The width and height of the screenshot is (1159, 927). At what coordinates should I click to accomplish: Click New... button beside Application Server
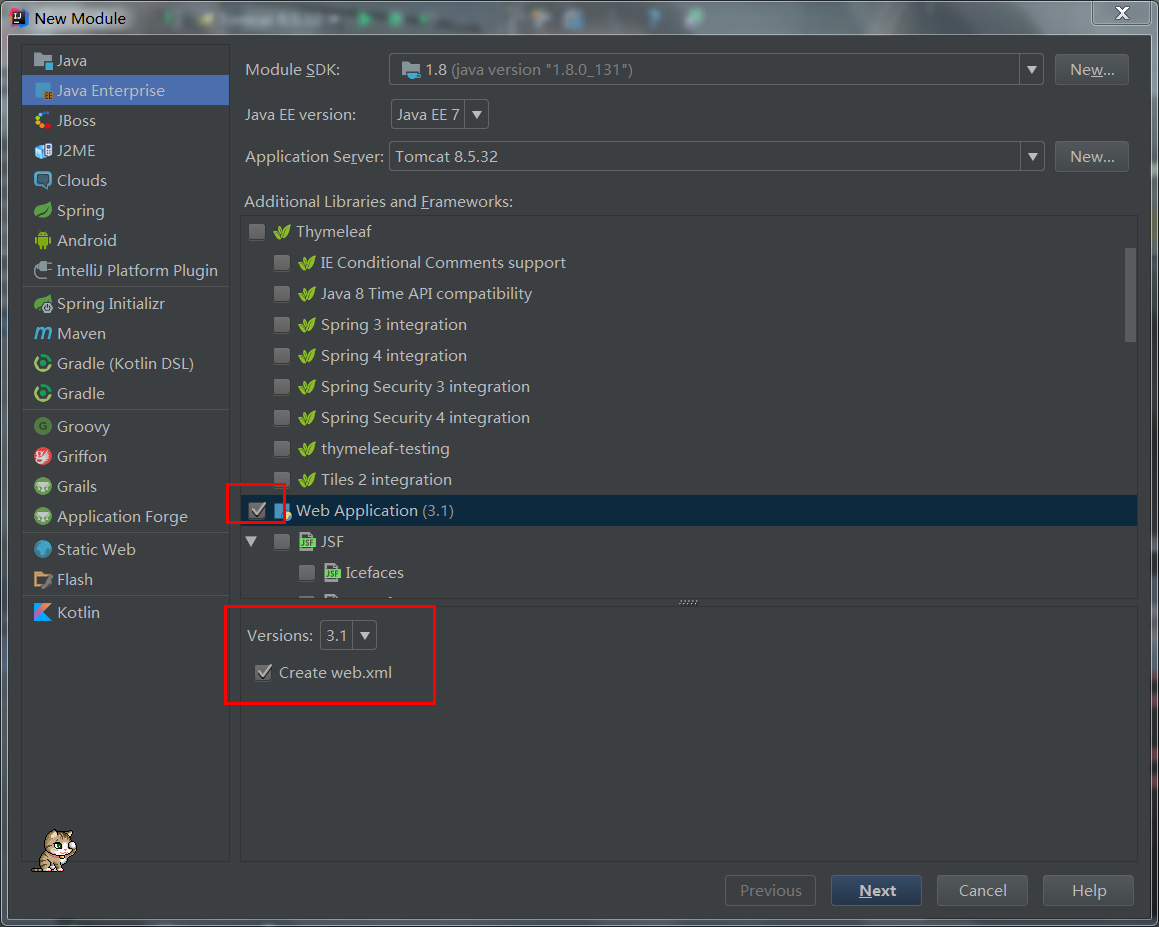1092,157
